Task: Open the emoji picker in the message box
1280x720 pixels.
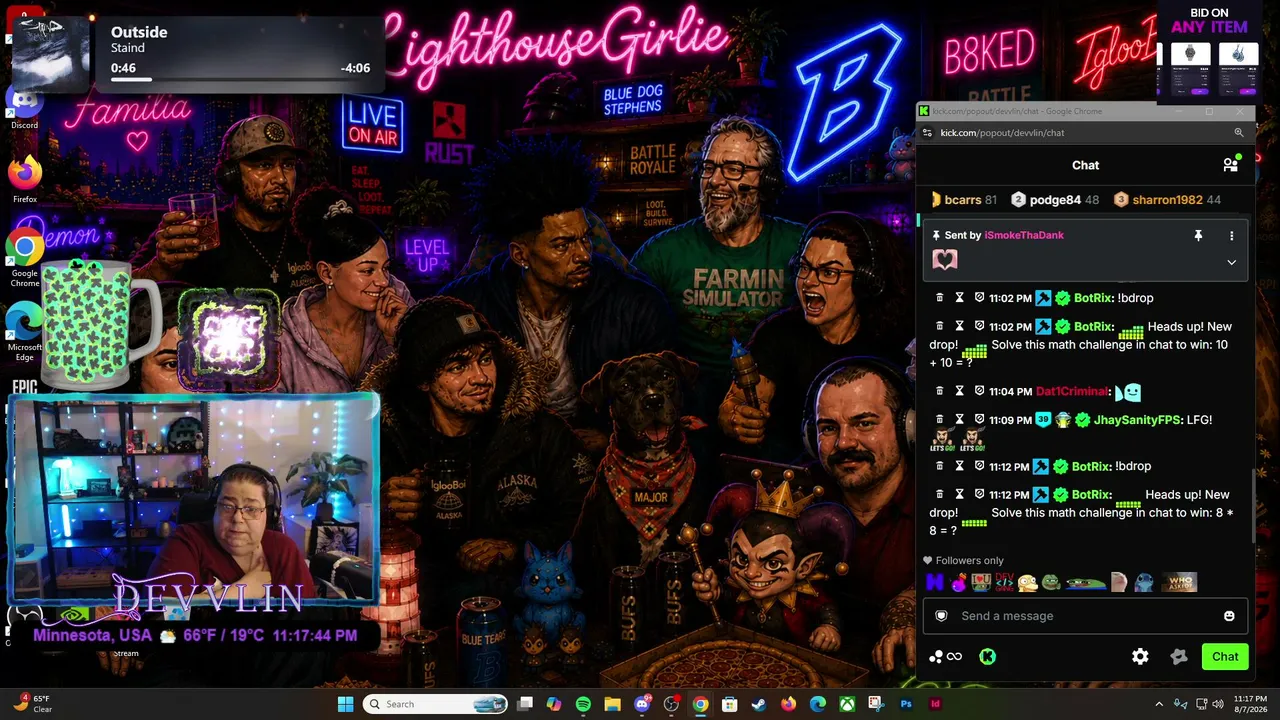Action: pyautogui.click(x=1229, y=616)
